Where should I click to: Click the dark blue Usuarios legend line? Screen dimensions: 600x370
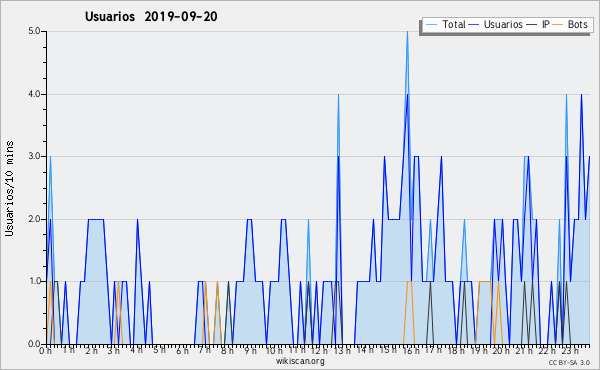[x=474, y=25]
